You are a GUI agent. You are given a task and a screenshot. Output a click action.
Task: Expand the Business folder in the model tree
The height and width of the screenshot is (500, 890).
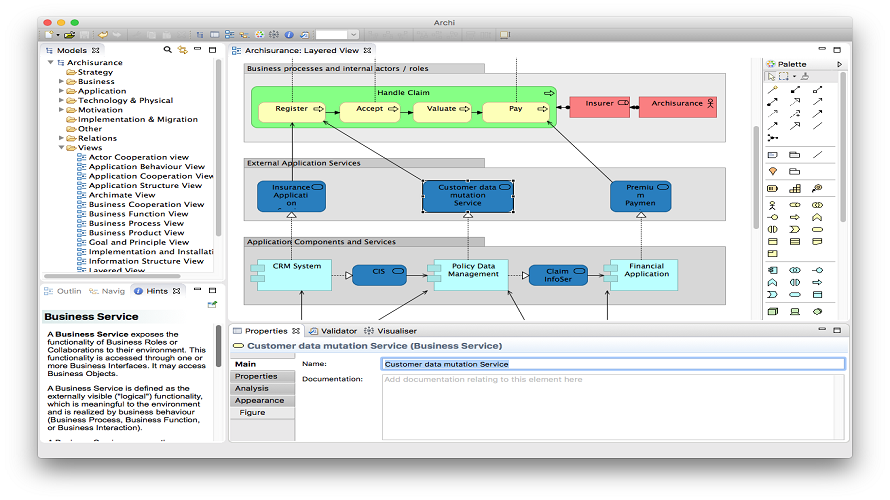tap(61, 82)
